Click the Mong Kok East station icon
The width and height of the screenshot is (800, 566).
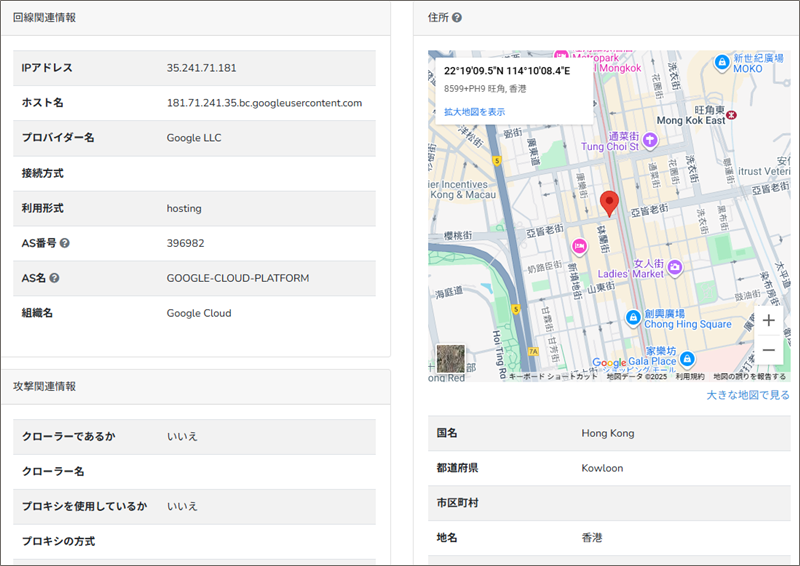(732, 115)
